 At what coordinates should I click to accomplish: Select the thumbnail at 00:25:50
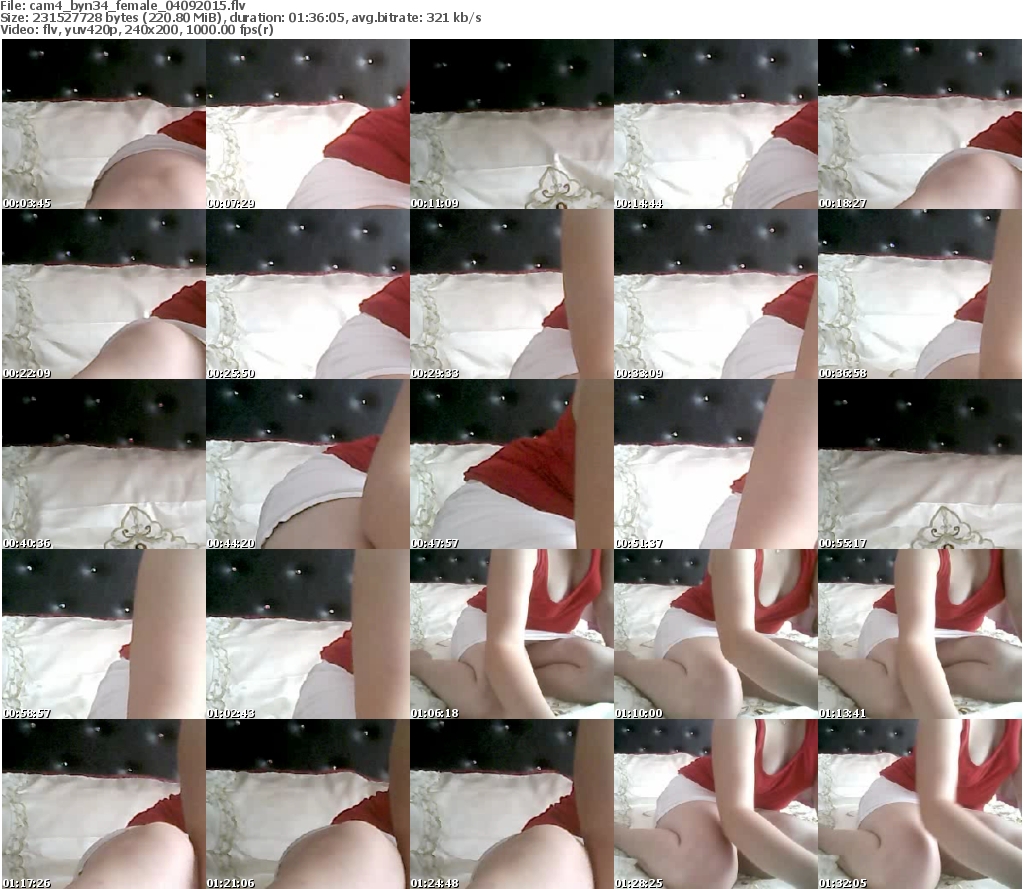coord(308,294)
